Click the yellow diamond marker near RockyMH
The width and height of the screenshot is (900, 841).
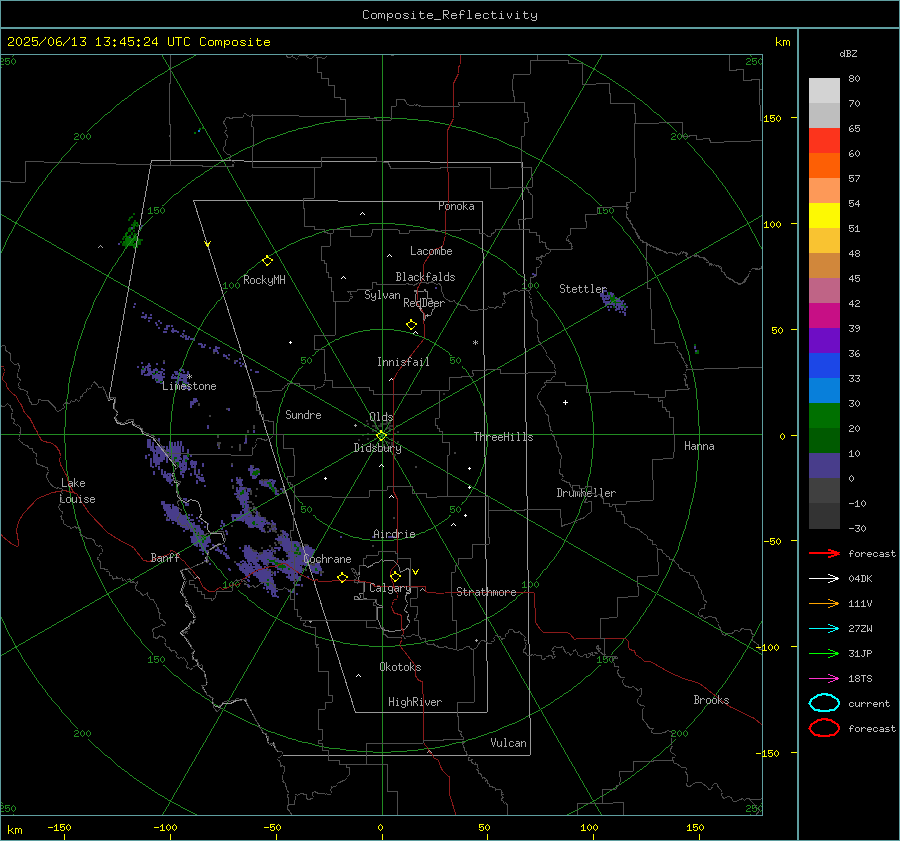point(267,261)
